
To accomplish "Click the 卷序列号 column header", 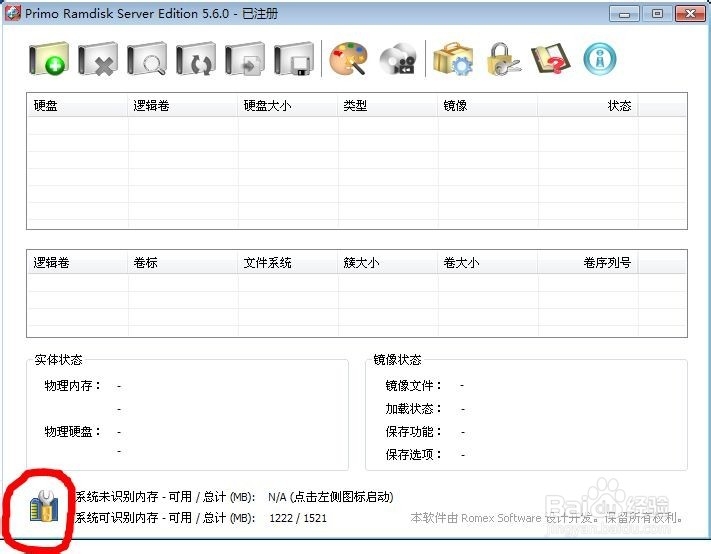I will point(588,262).
